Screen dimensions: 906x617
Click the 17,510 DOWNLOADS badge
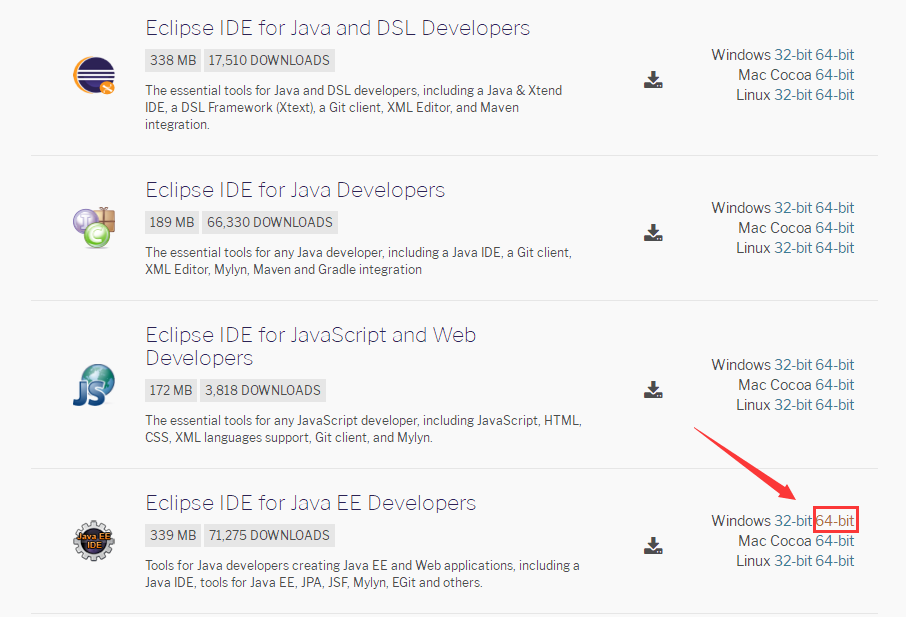269,61
